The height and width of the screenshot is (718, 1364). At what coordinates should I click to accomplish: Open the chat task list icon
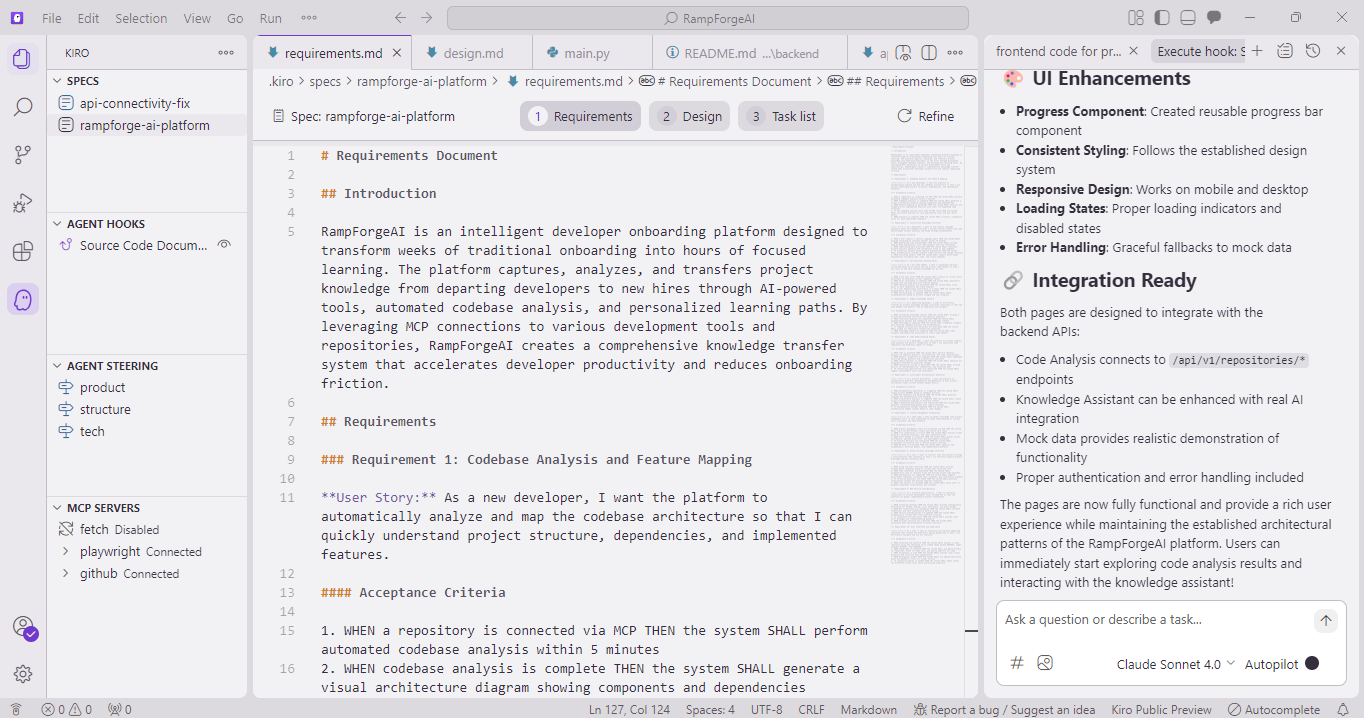(1285, 51)
